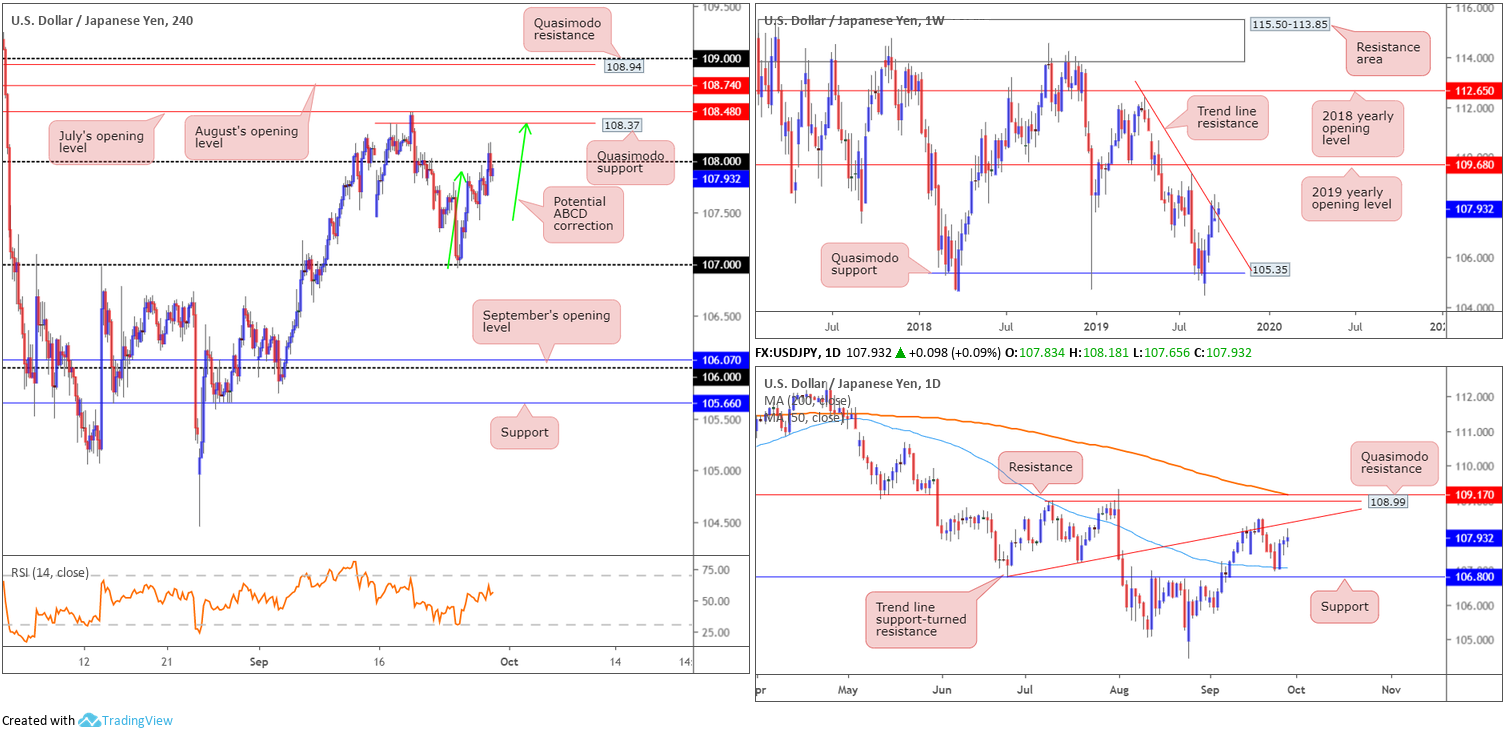Click the 'July's opening level' callout

pyautogui.click(x=99, y=142)
